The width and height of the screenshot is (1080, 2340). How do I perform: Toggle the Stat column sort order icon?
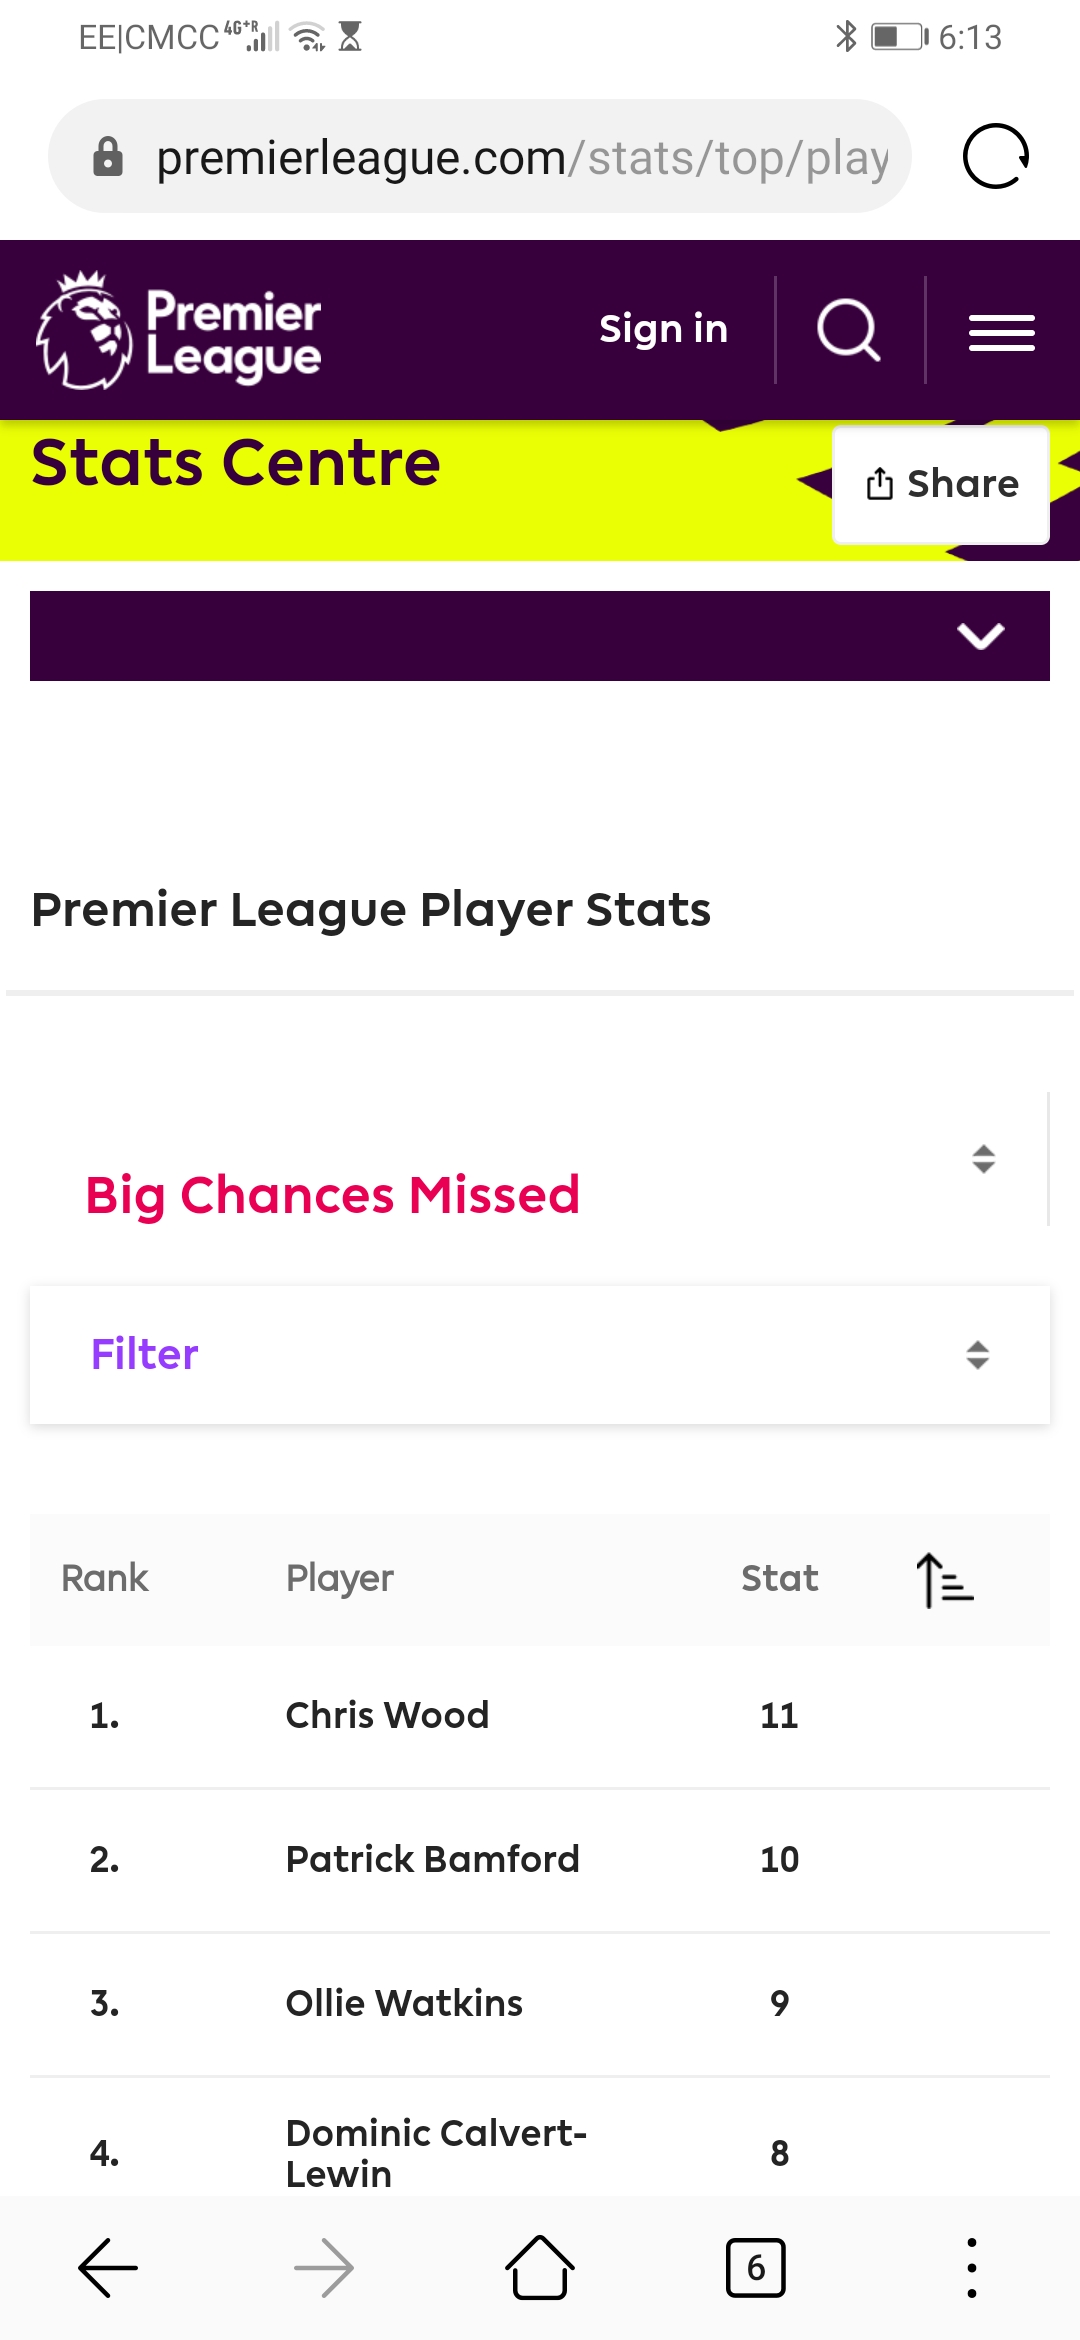point(945,1580)
